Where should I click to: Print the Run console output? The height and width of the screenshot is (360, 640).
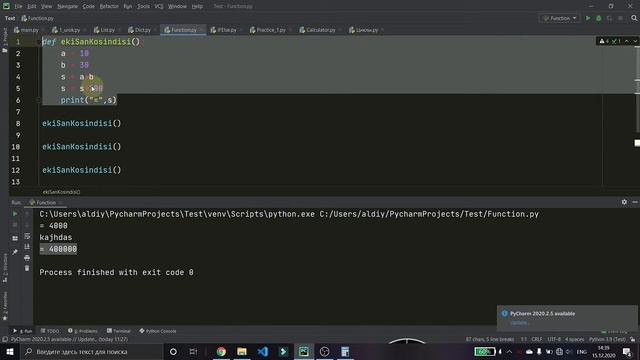click(27, 258)
